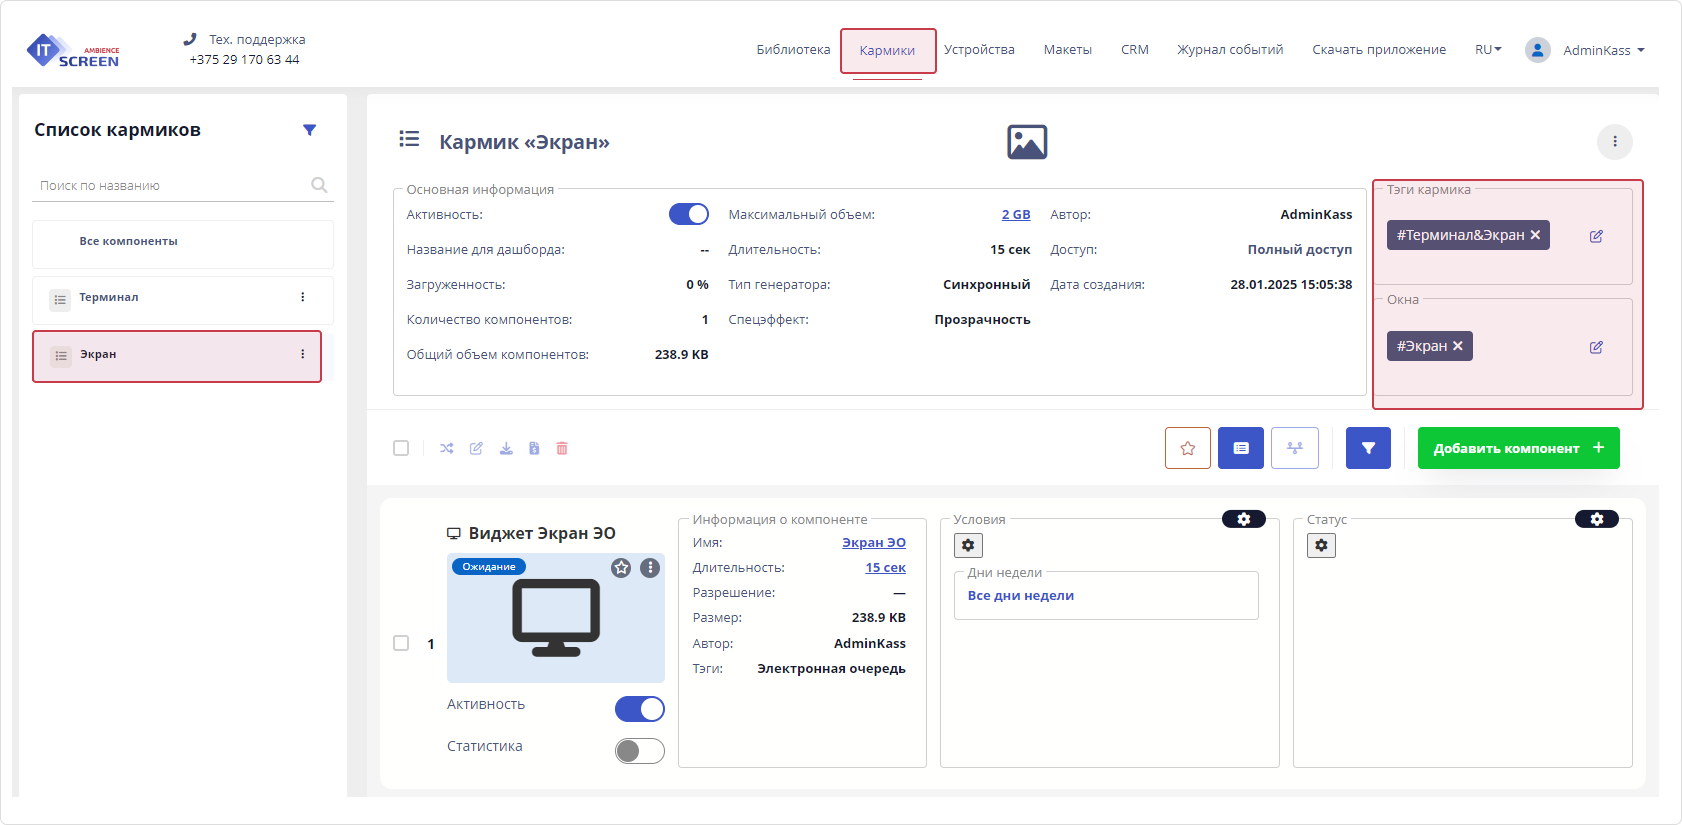The height and width of the screenshot is (825, 1682).
Task: Select Все компоненты in the karmik list
Action: tap(183, 242)
